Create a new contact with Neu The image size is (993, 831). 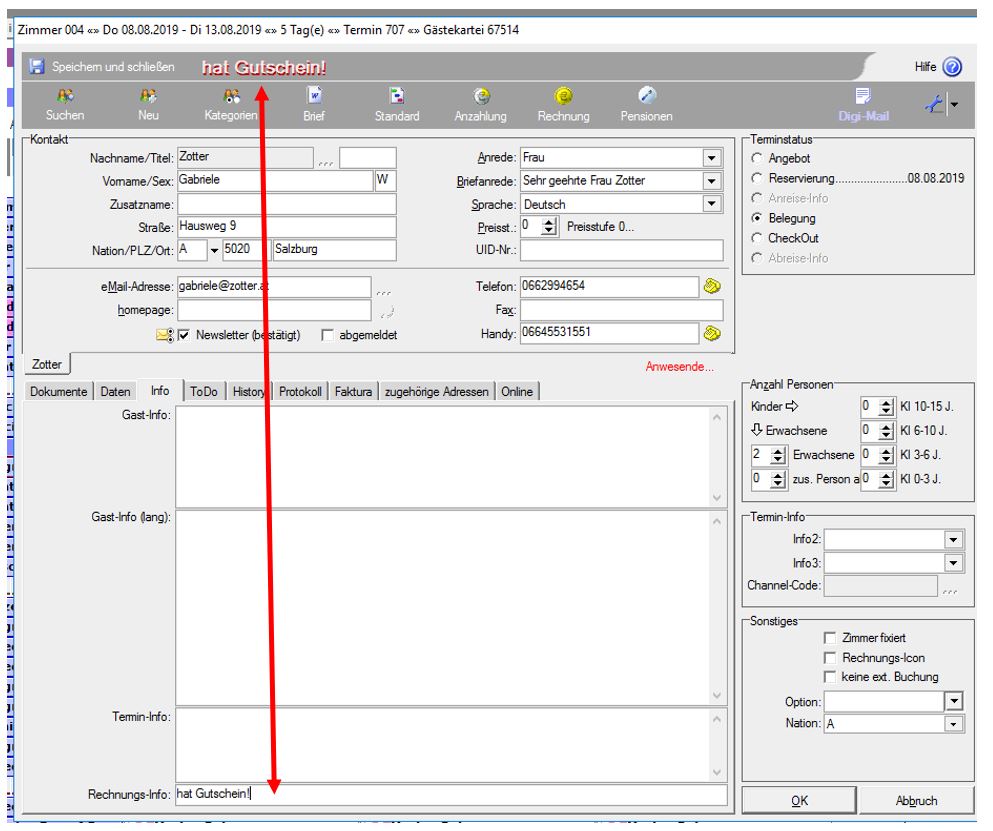pyautogui.click(x=148, y=105)
